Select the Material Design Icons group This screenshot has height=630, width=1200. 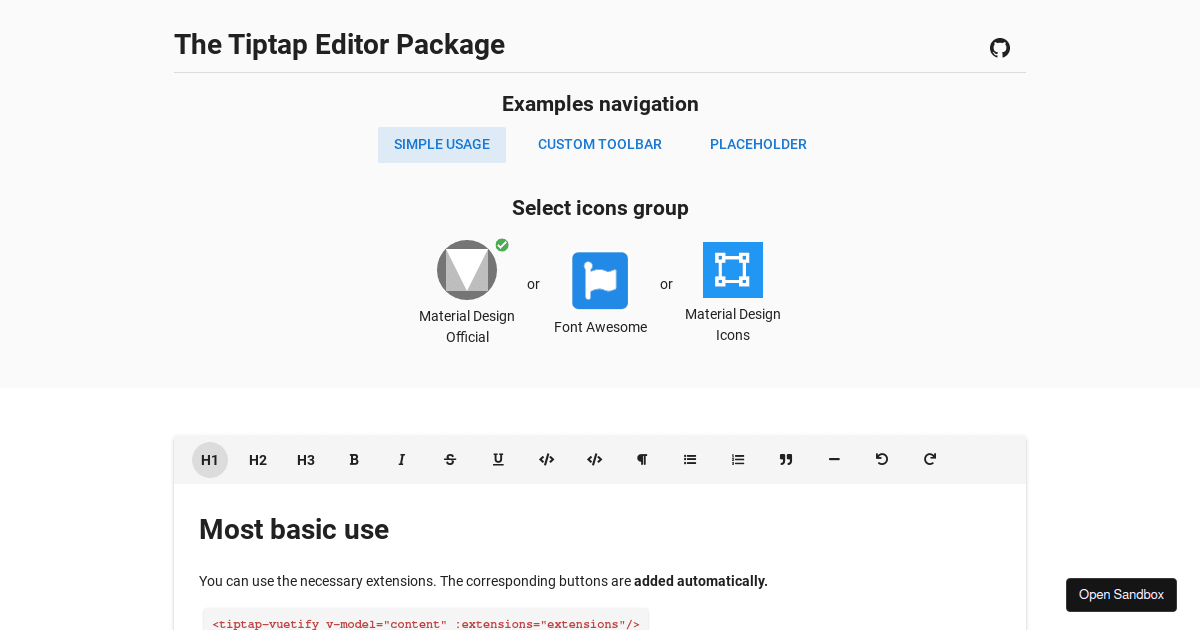click(733, 269)
